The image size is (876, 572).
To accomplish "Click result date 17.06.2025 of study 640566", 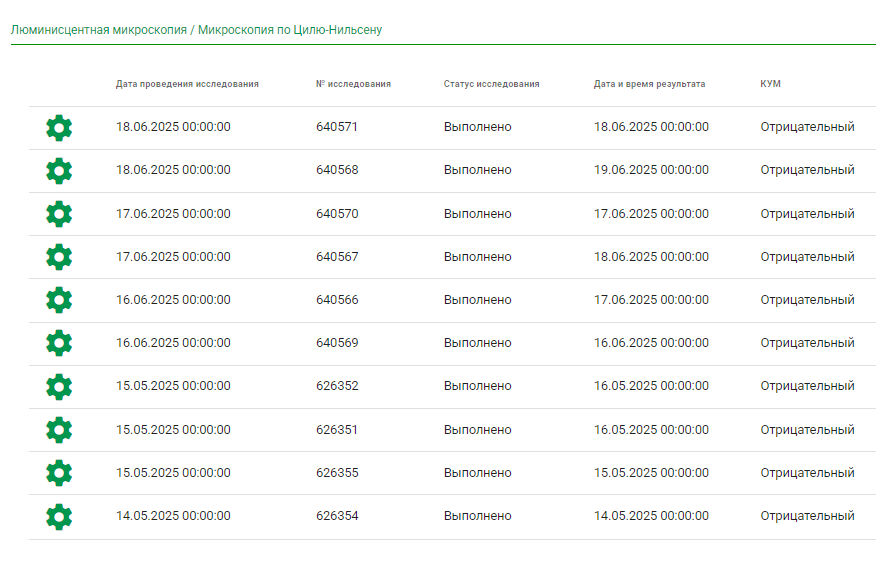I will [651, 300].
